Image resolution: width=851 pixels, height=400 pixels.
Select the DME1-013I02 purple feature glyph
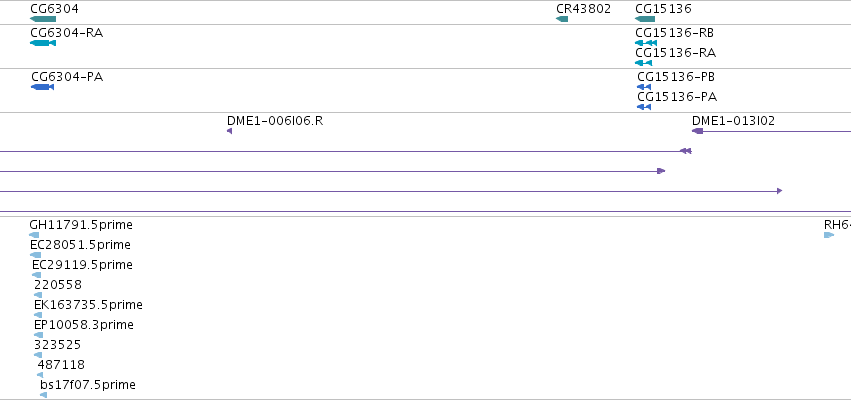(x=771, y=131)
